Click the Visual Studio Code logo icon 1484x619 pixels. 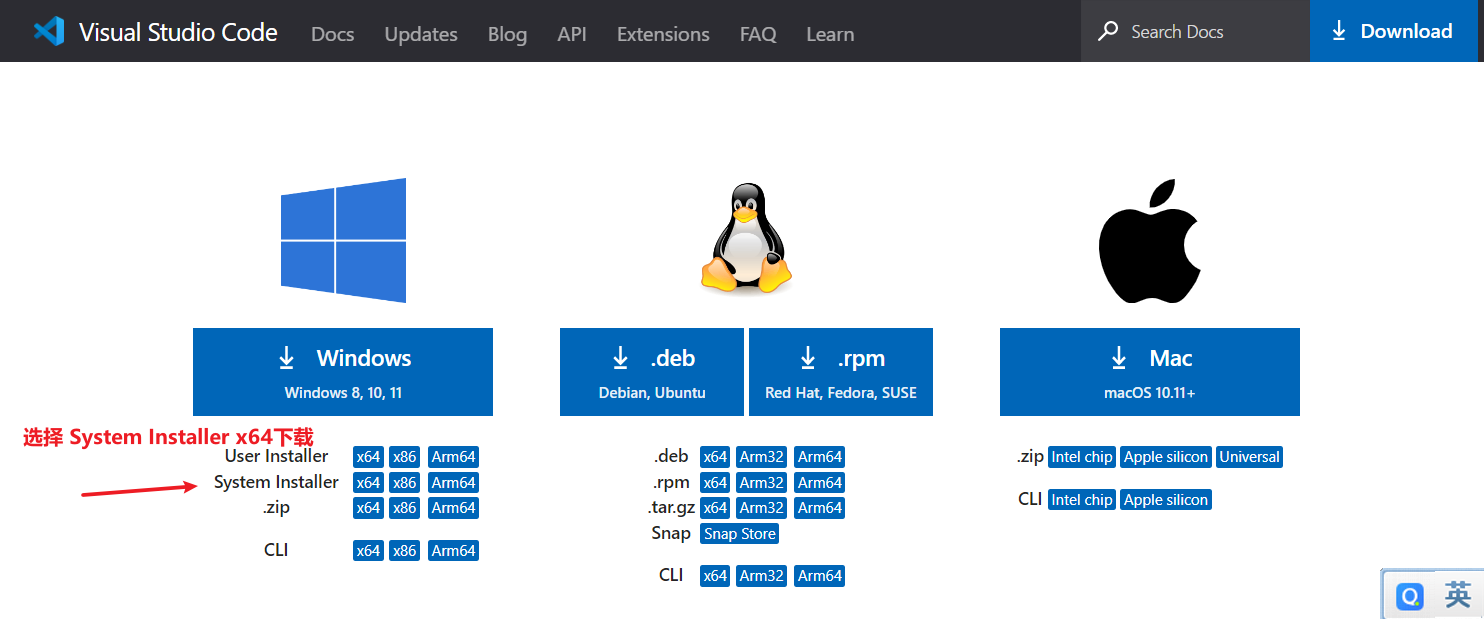(48, 32)
